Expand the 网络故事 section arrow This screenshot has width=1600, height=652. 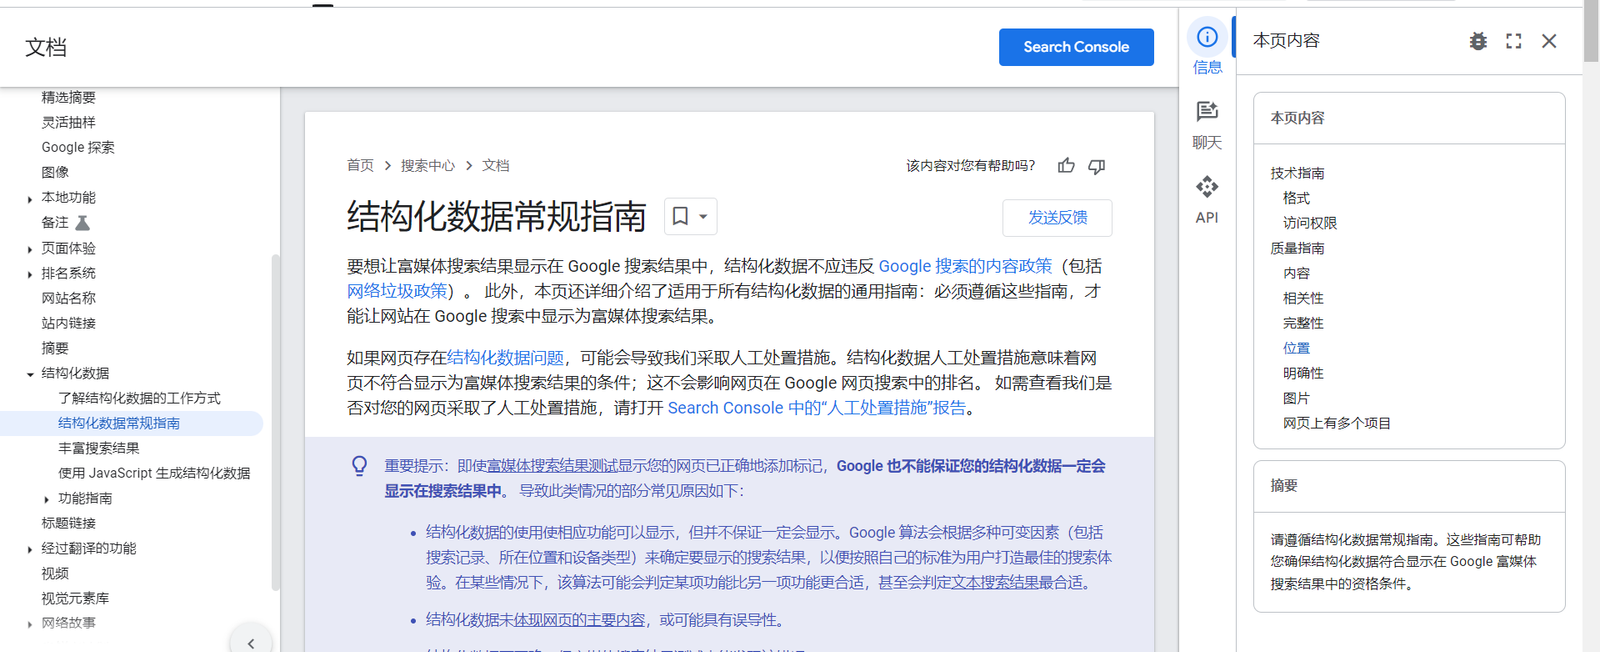[x=30, y=624]
